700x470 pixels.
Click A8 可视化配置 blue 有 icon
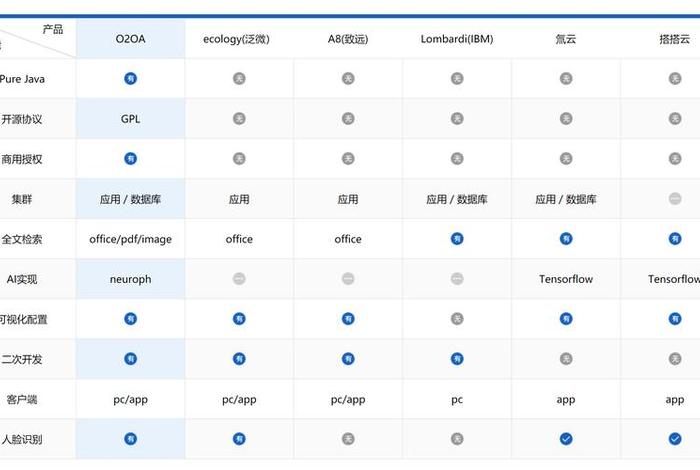(348, 319)
